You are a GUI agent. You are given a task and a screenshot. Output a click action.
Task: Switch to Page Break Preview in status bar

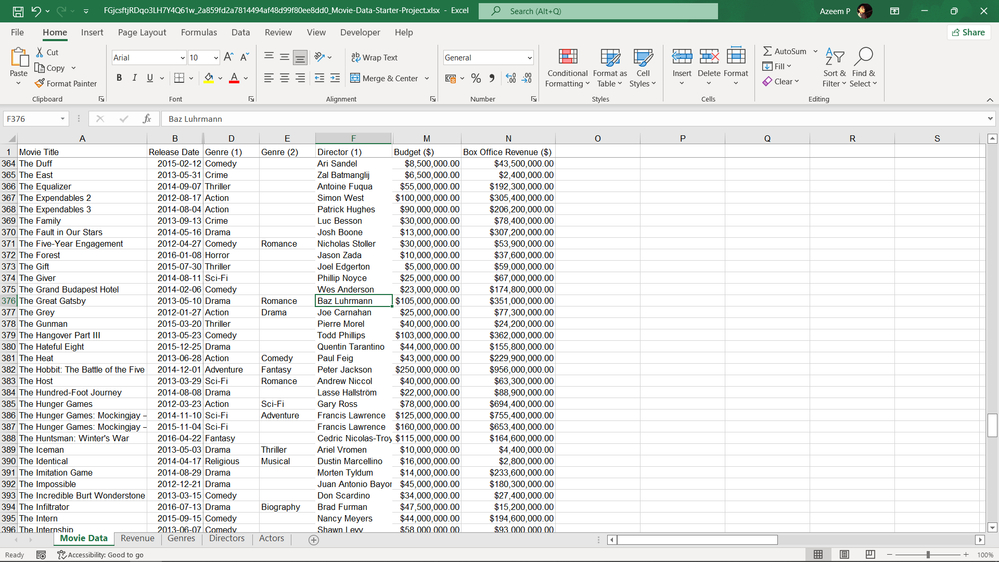870,554
